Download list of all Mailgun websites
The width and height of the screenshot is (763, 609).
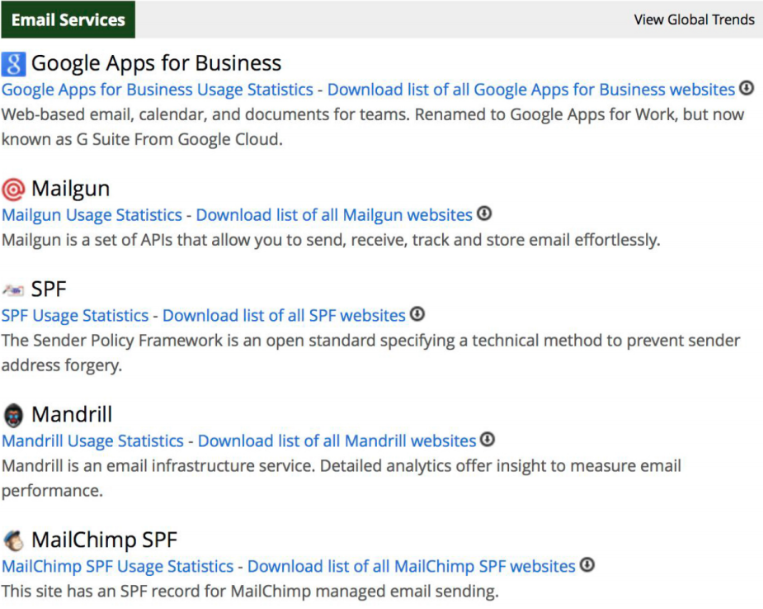(x=334, y=215)
